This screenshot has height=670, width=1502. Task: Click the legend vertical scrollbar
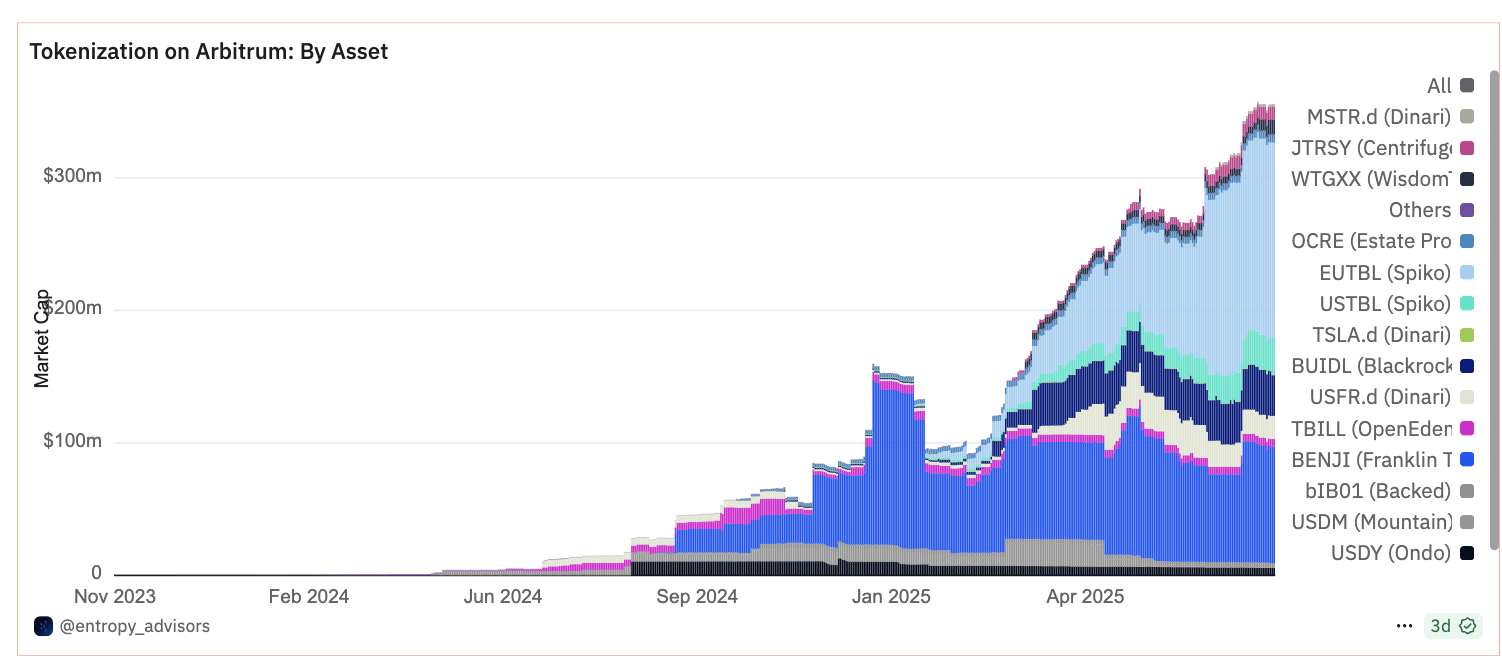click(x=1494, y=310)
